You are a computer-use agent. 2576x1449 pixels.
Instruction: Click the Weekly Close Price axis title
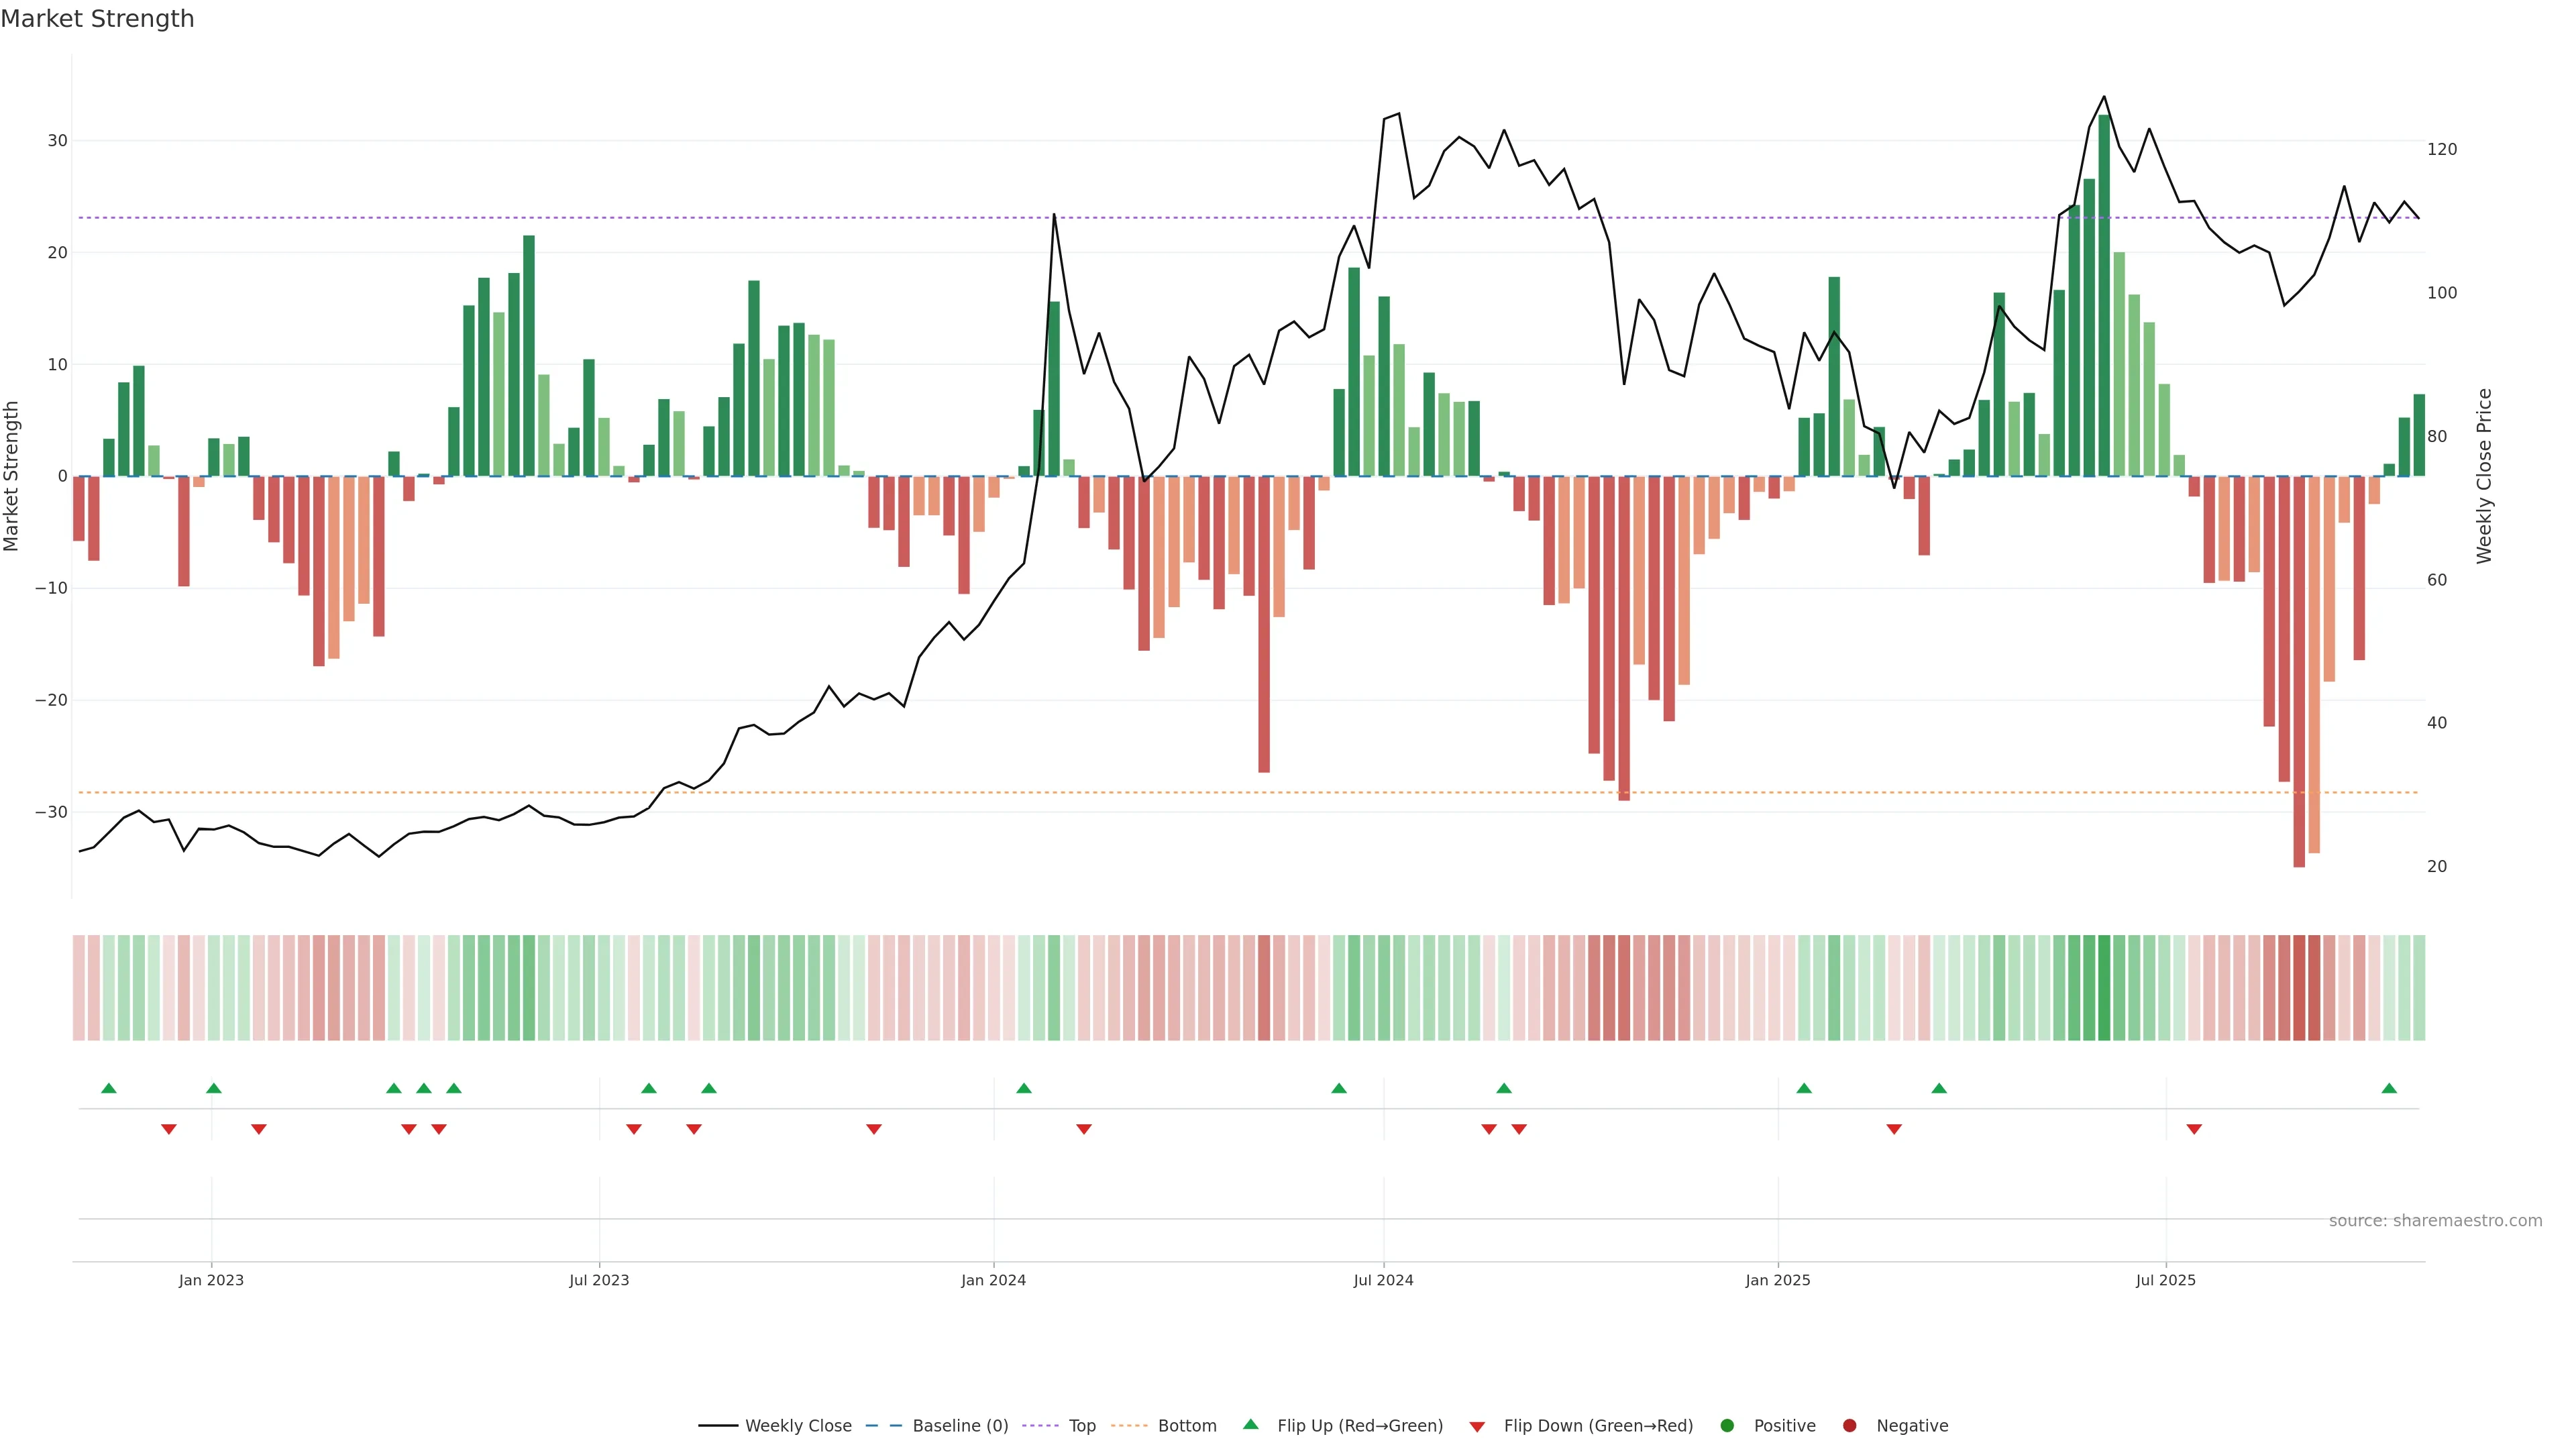tap(2484, 476)
